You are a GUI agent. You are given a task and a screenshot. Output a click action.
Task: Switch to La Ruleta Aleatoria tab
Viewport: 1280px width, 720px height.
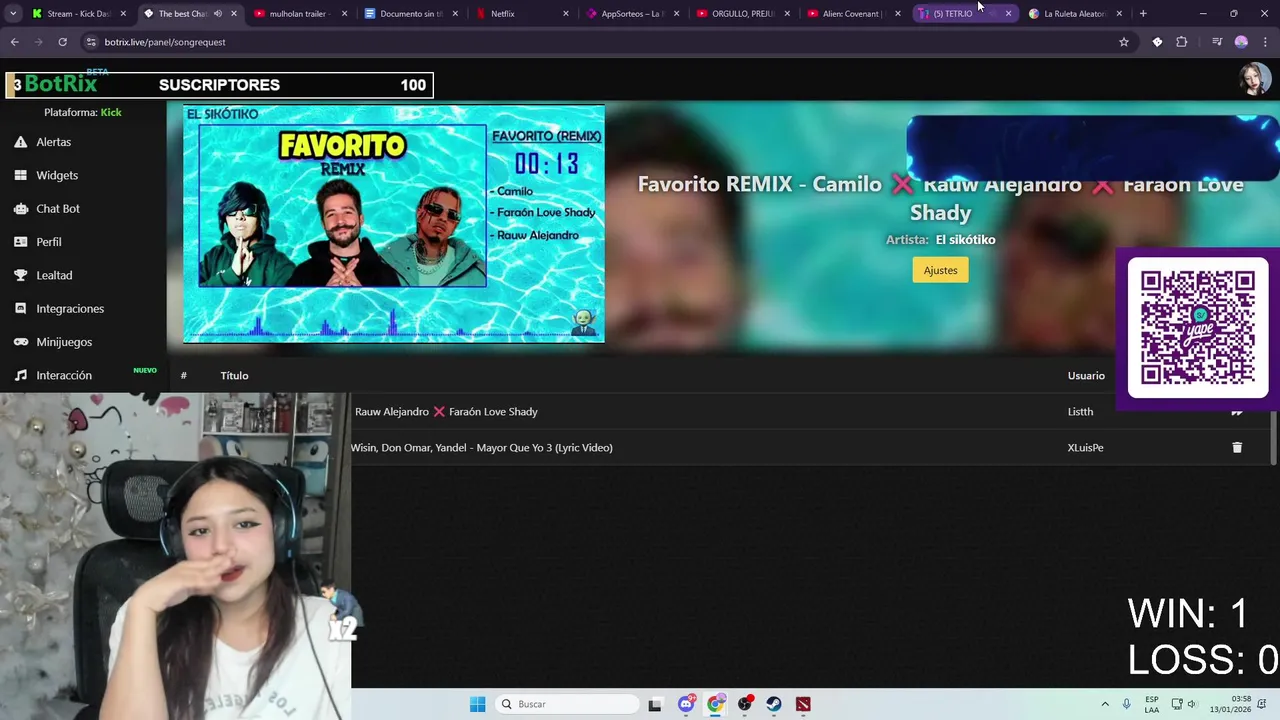[1075, 14]
